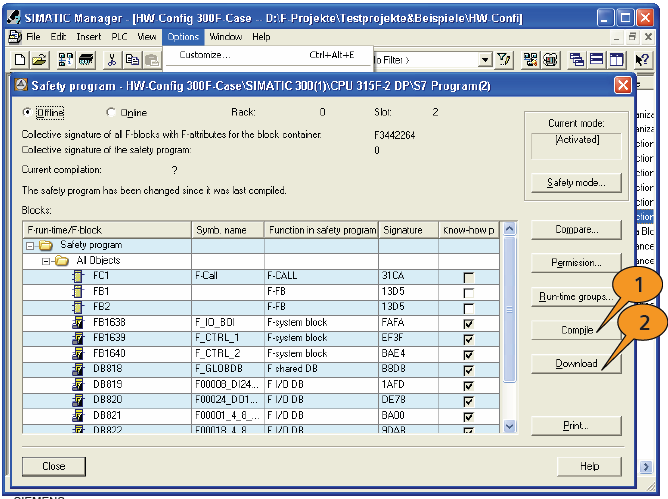The height and width of the screenshot is (499, 668).
Task: Click the Close button in dialog
Action: tap(54, 467)
